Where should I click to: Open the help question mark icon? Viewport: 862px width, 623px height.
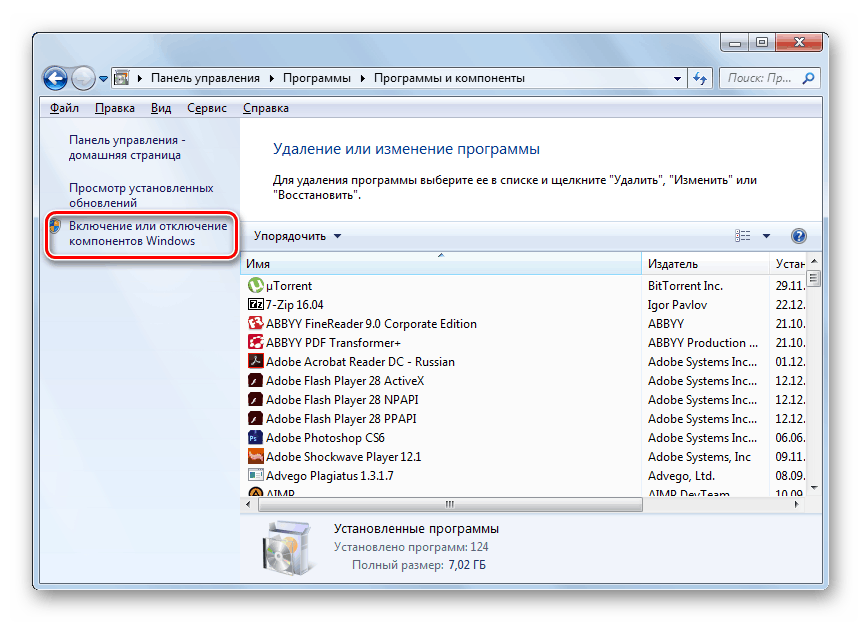tap(798, 236)
